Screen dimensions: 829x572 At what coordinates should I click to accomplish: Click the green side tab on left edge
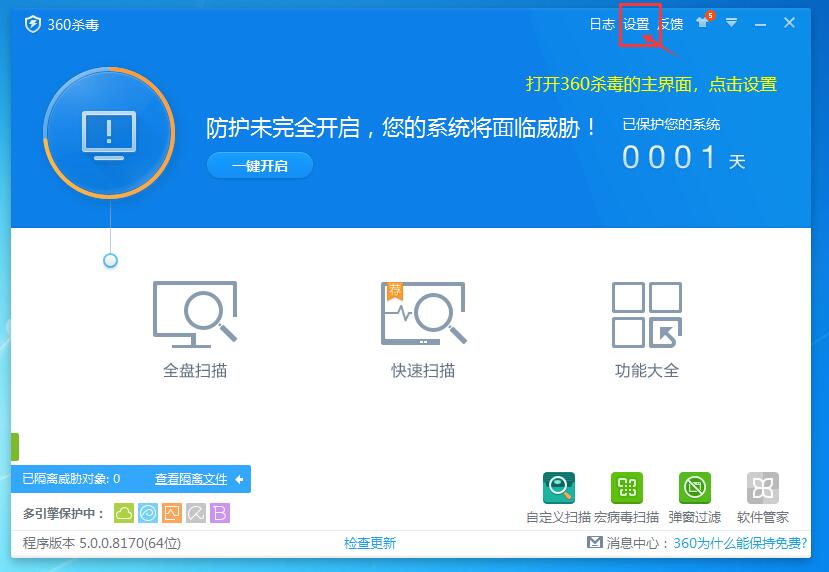(15, 447)
